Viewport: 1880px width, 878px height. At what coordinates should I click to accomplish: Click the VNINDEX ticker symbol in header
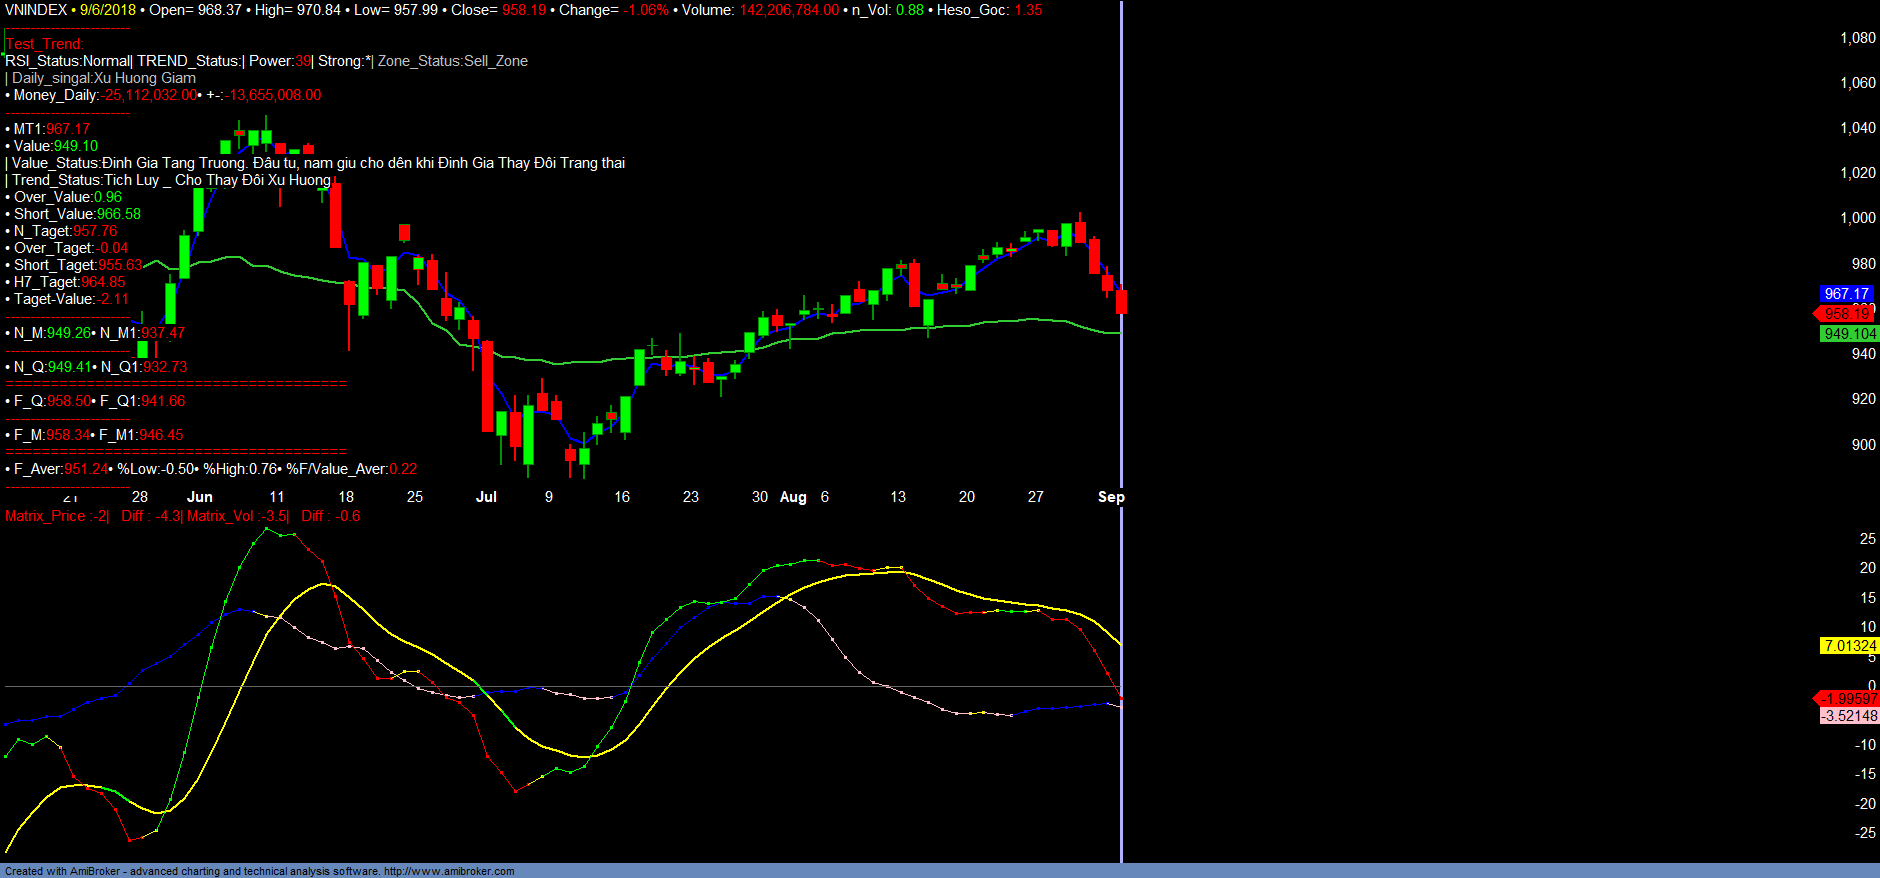click(x=36, y=10)
